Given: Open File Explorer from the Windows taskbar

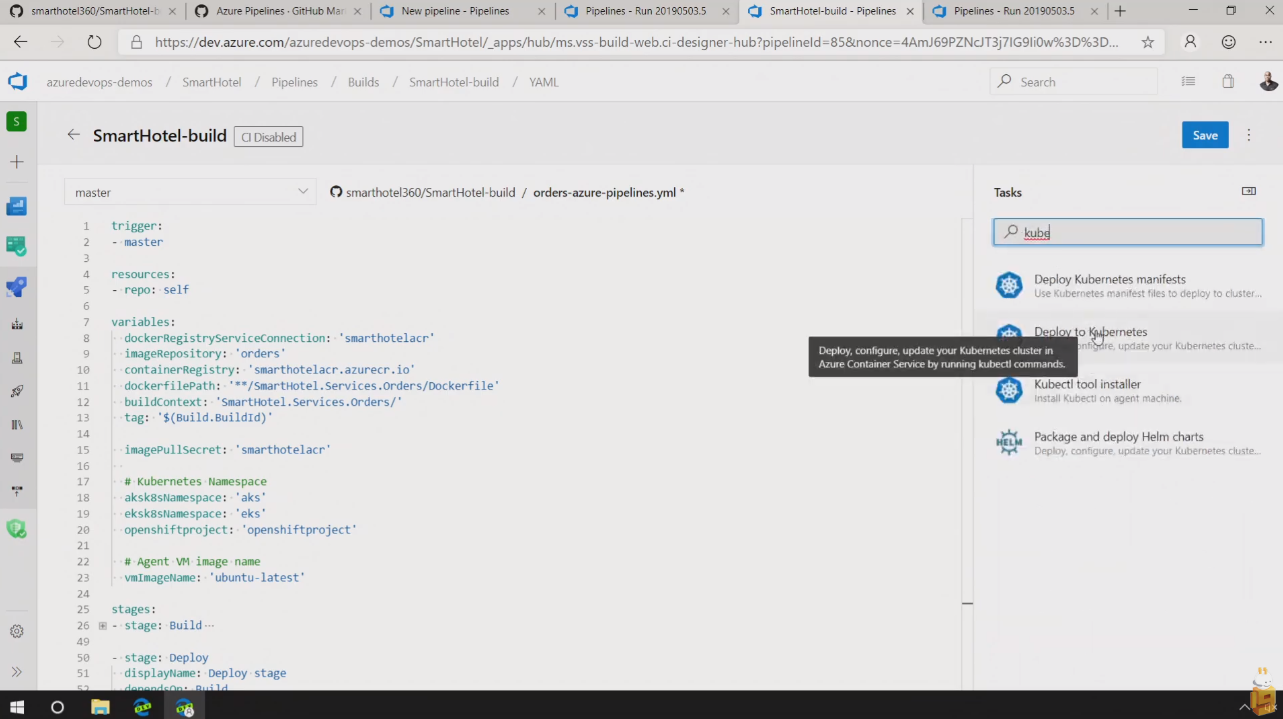Looking at the screenshot, I should click(x=100, y=707).
